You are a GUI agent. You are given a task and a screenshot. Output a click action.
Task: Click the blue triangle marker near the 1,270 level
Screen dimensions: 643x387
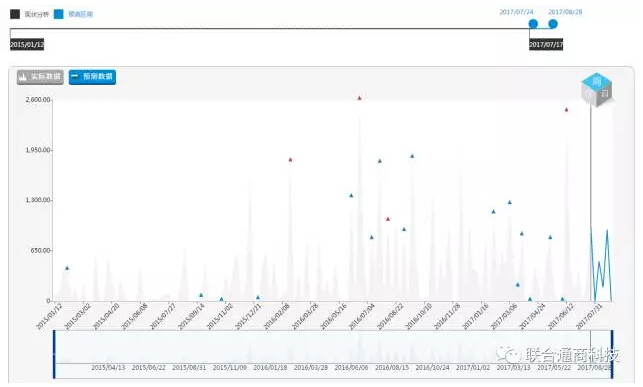[510, 203]
